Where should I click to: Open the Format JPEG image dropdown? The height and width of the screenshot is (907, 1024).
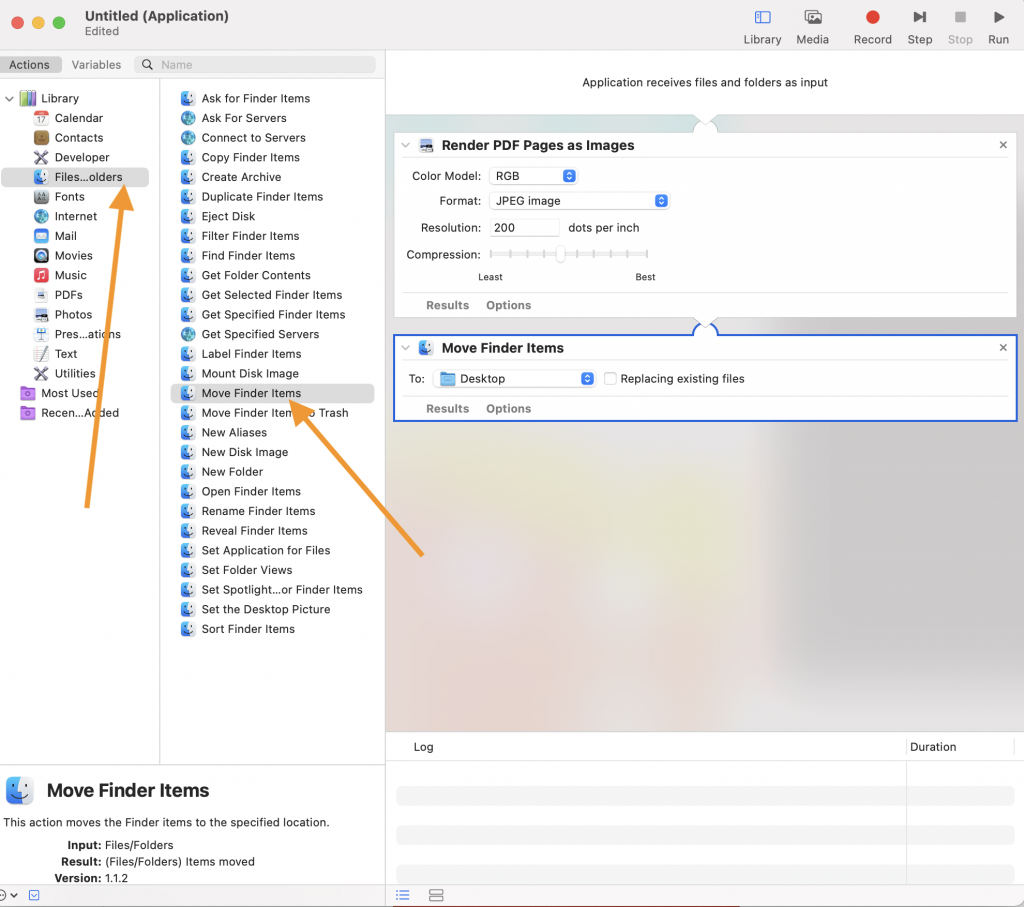point(579,200)
